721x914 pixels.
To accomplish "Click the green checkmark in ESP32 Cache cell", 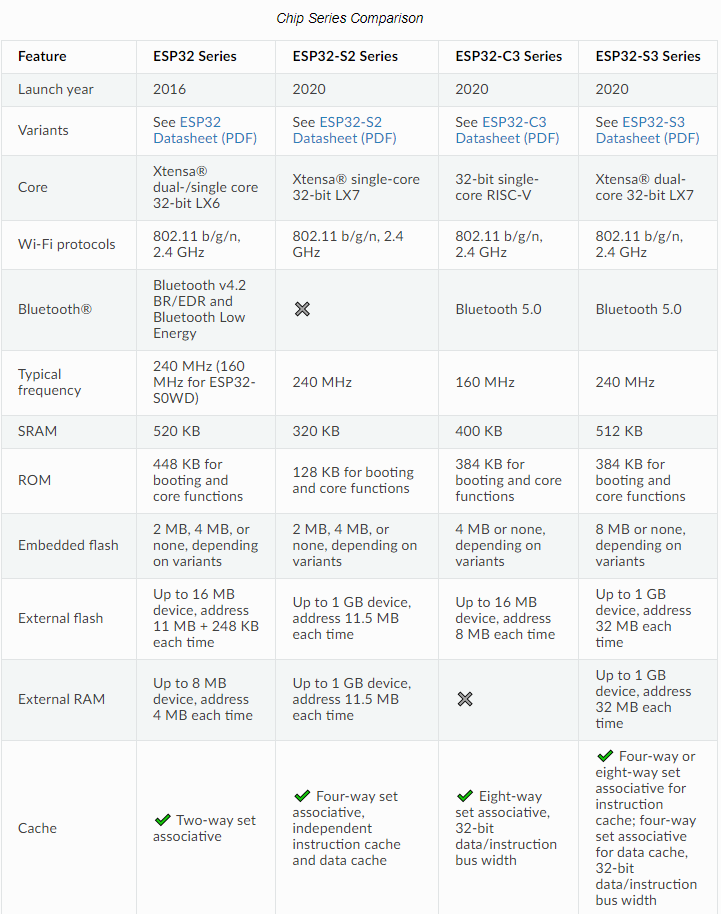I will point(162,820).
